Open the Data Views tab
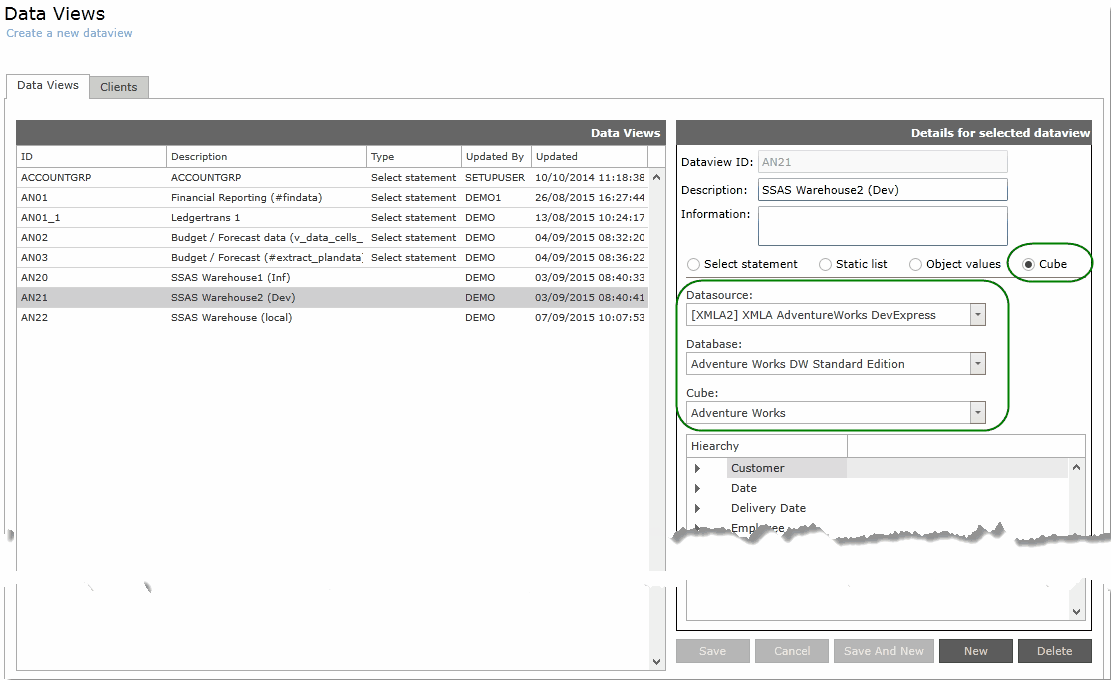This screenshot has width=1111, height=680. 48,86
